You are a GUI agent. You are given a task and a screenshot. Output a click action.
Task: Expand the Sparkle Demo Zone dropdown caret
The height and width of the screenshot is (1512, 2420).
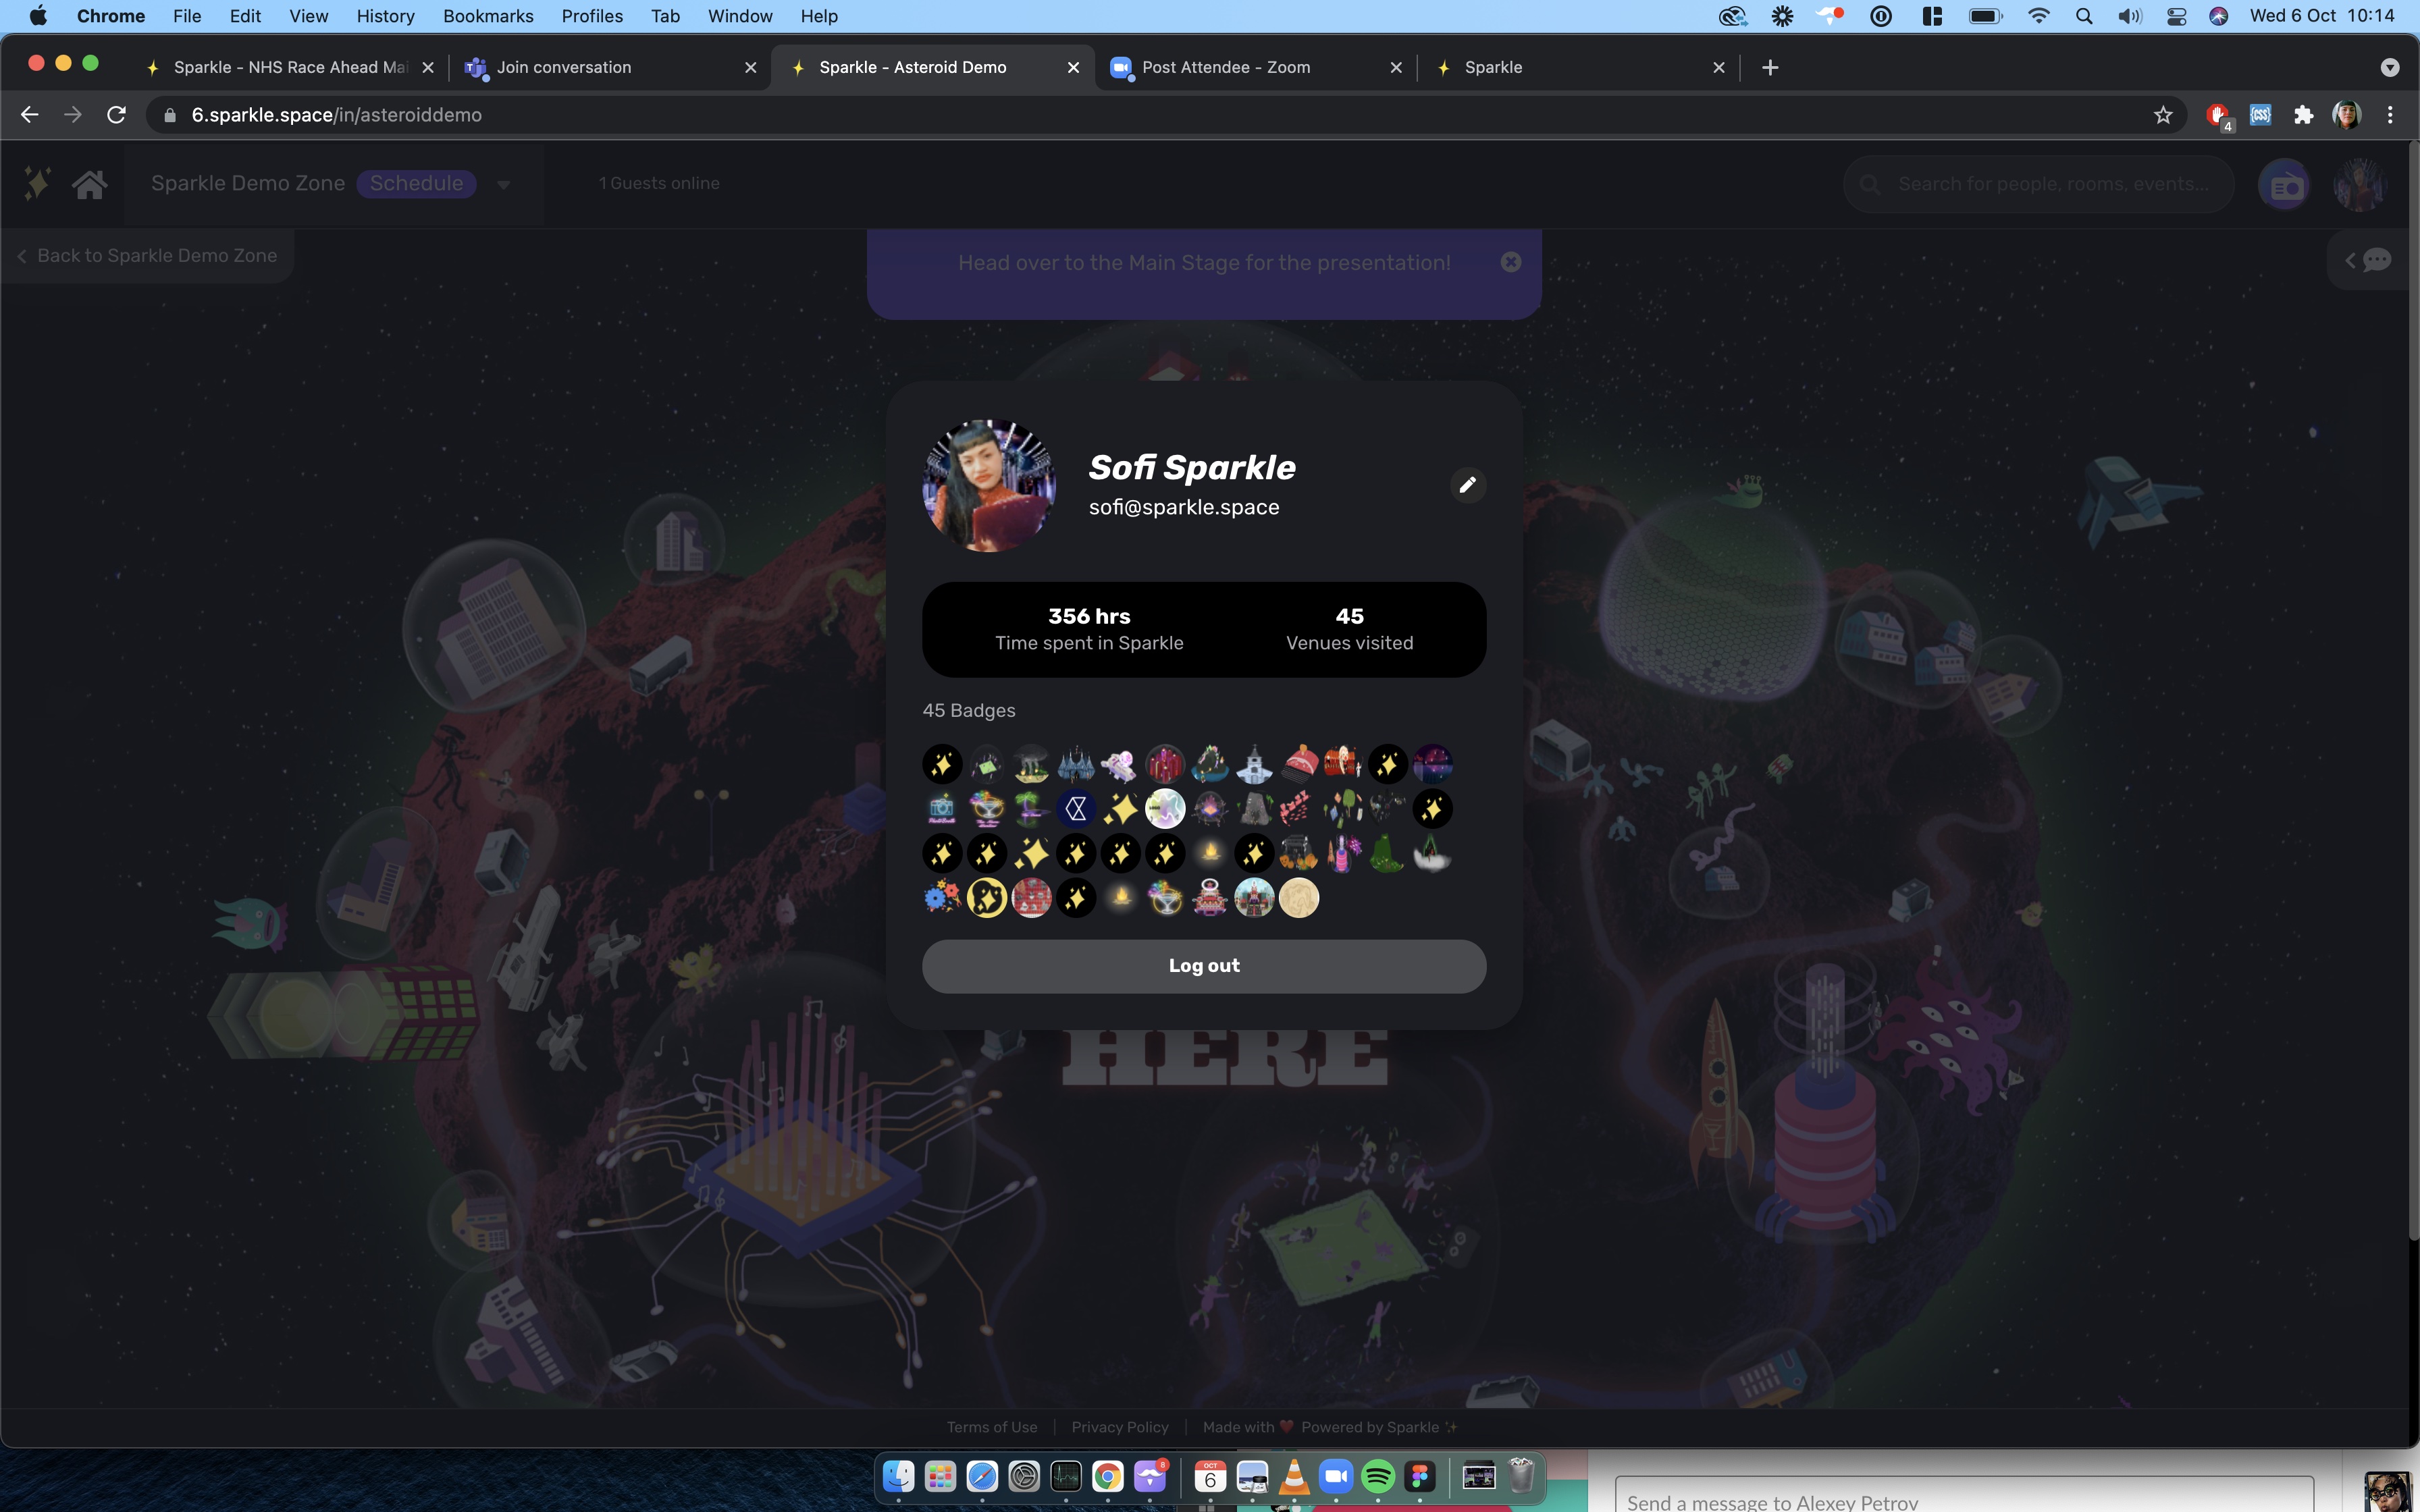click(x=504, y=185)
